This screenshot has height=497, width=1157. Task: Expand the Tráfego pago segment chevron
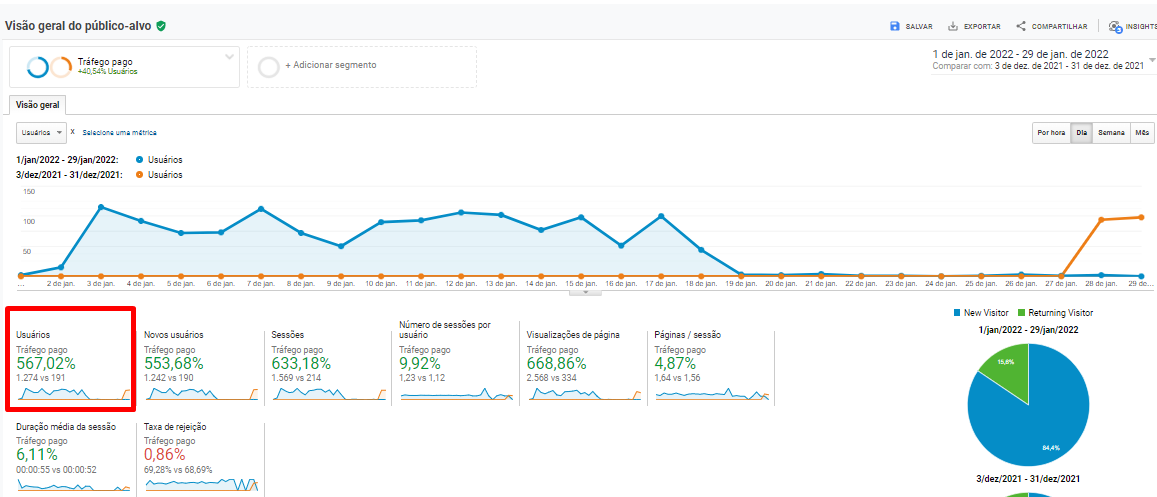point(229,56)
